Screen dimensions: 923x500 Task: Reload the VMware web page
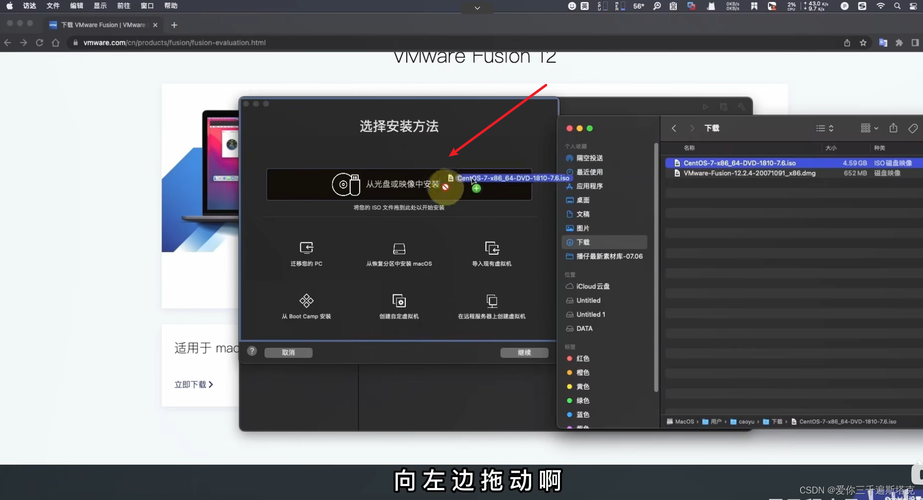39,42
